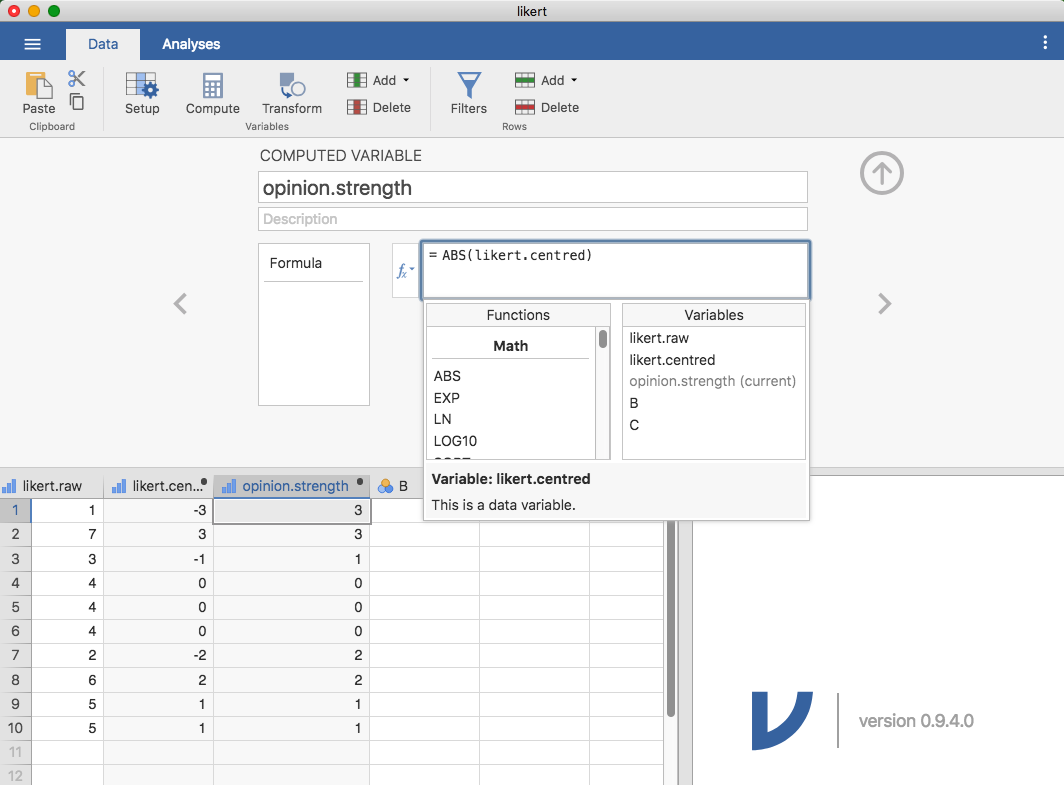Open the variable Setup tool
The height and width of the screenshot is (785, 1064).
tap(142, 93)
